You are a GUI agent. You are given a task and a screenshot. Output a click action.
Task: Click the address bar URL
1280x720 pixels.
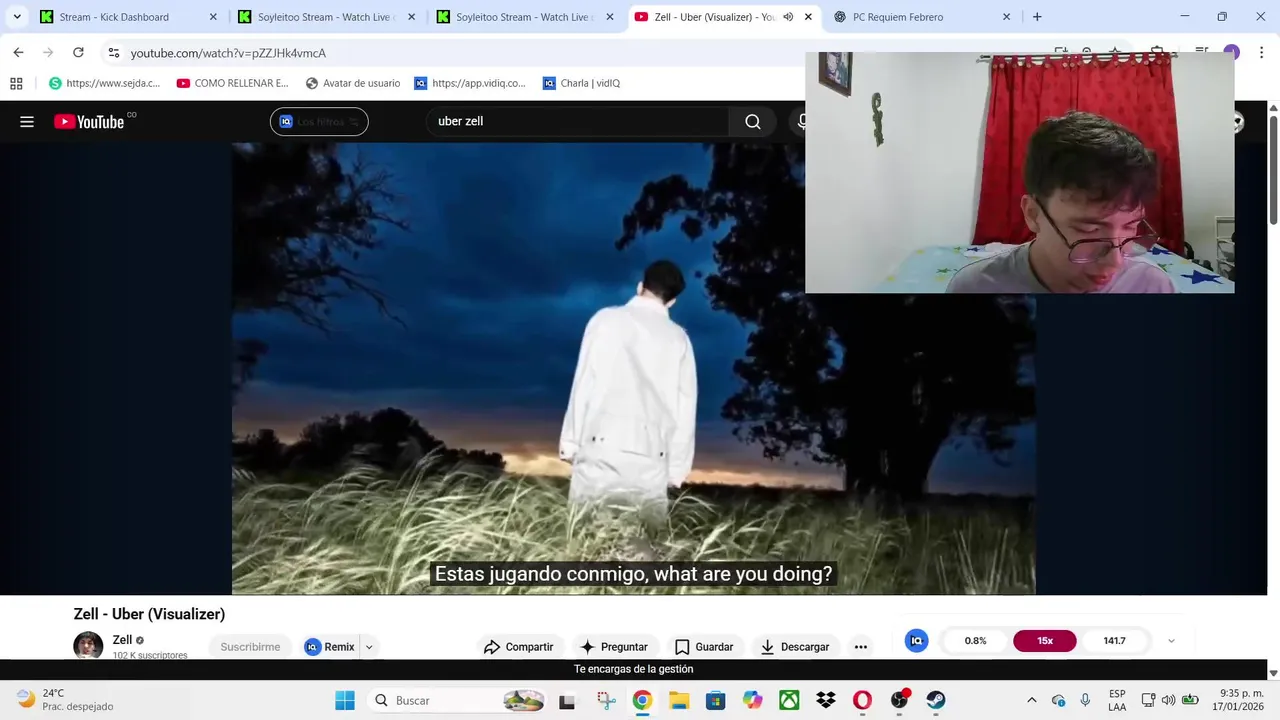coord(228,53)
